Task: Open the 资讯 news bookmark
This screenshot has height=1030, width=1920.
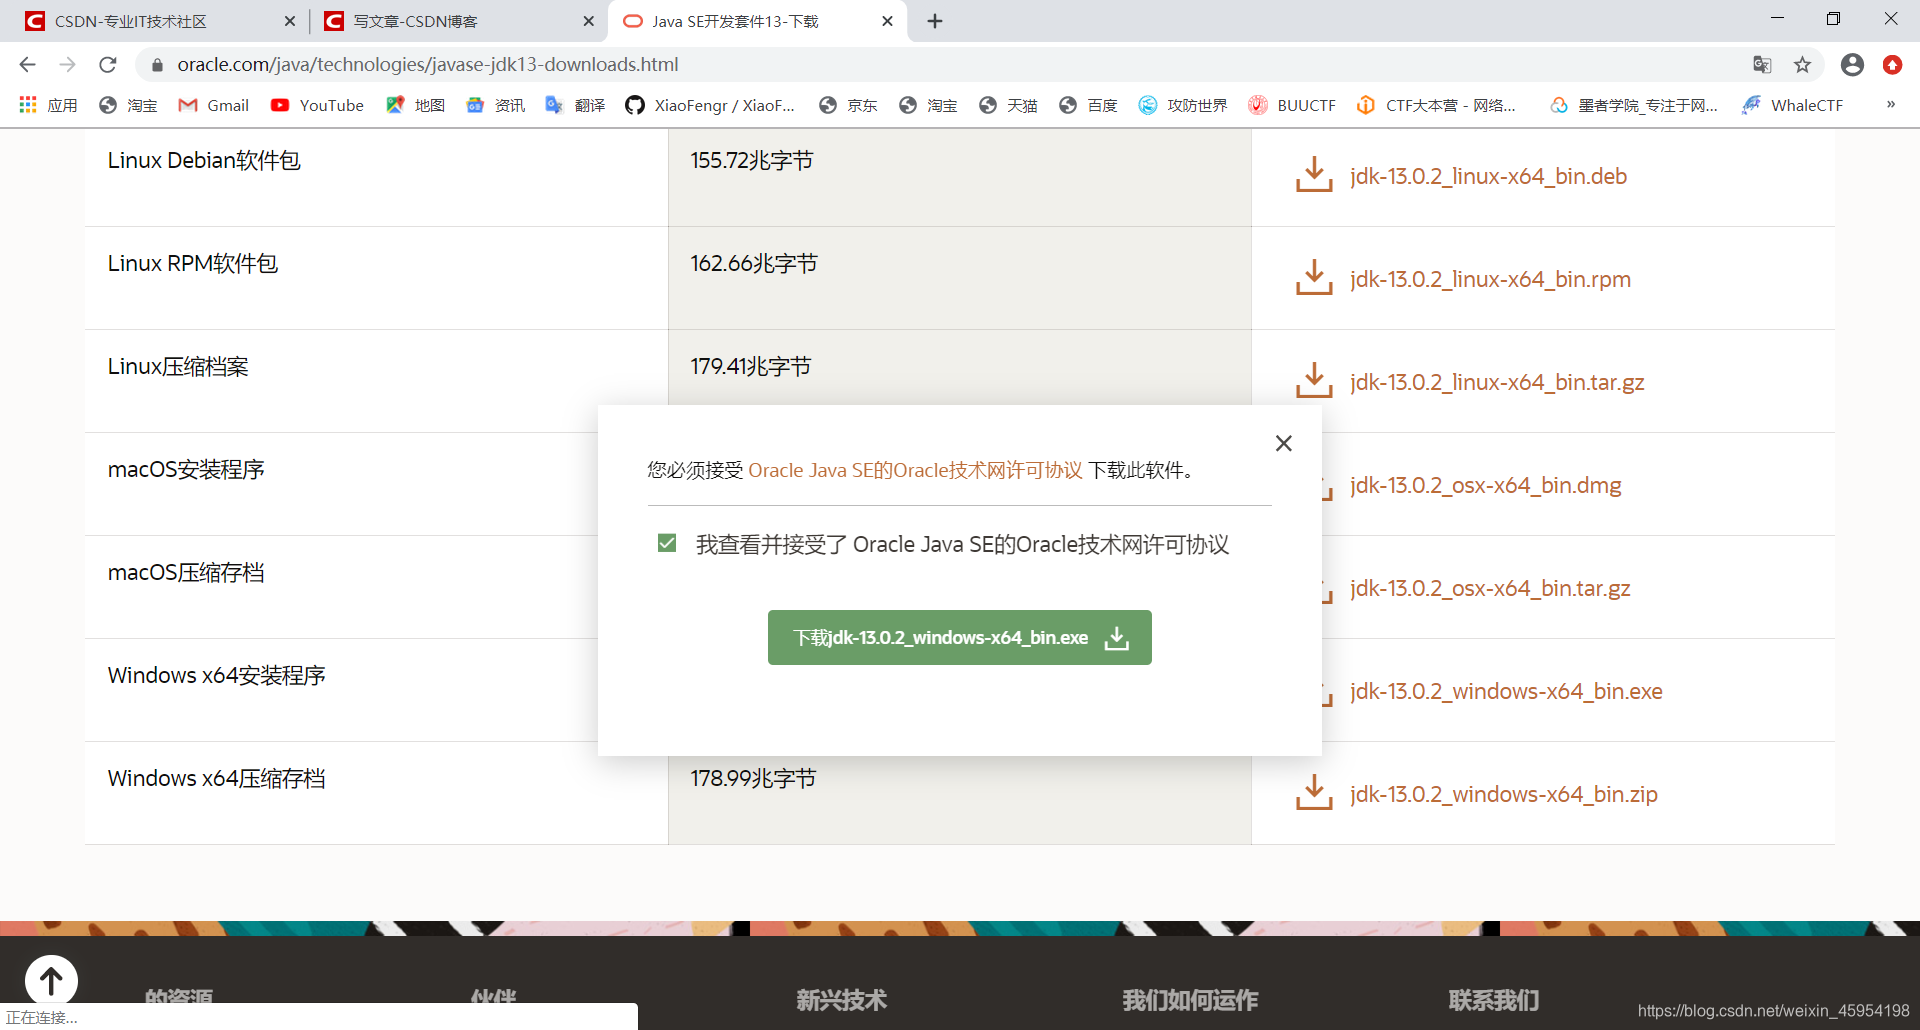Action: (495, 105)
